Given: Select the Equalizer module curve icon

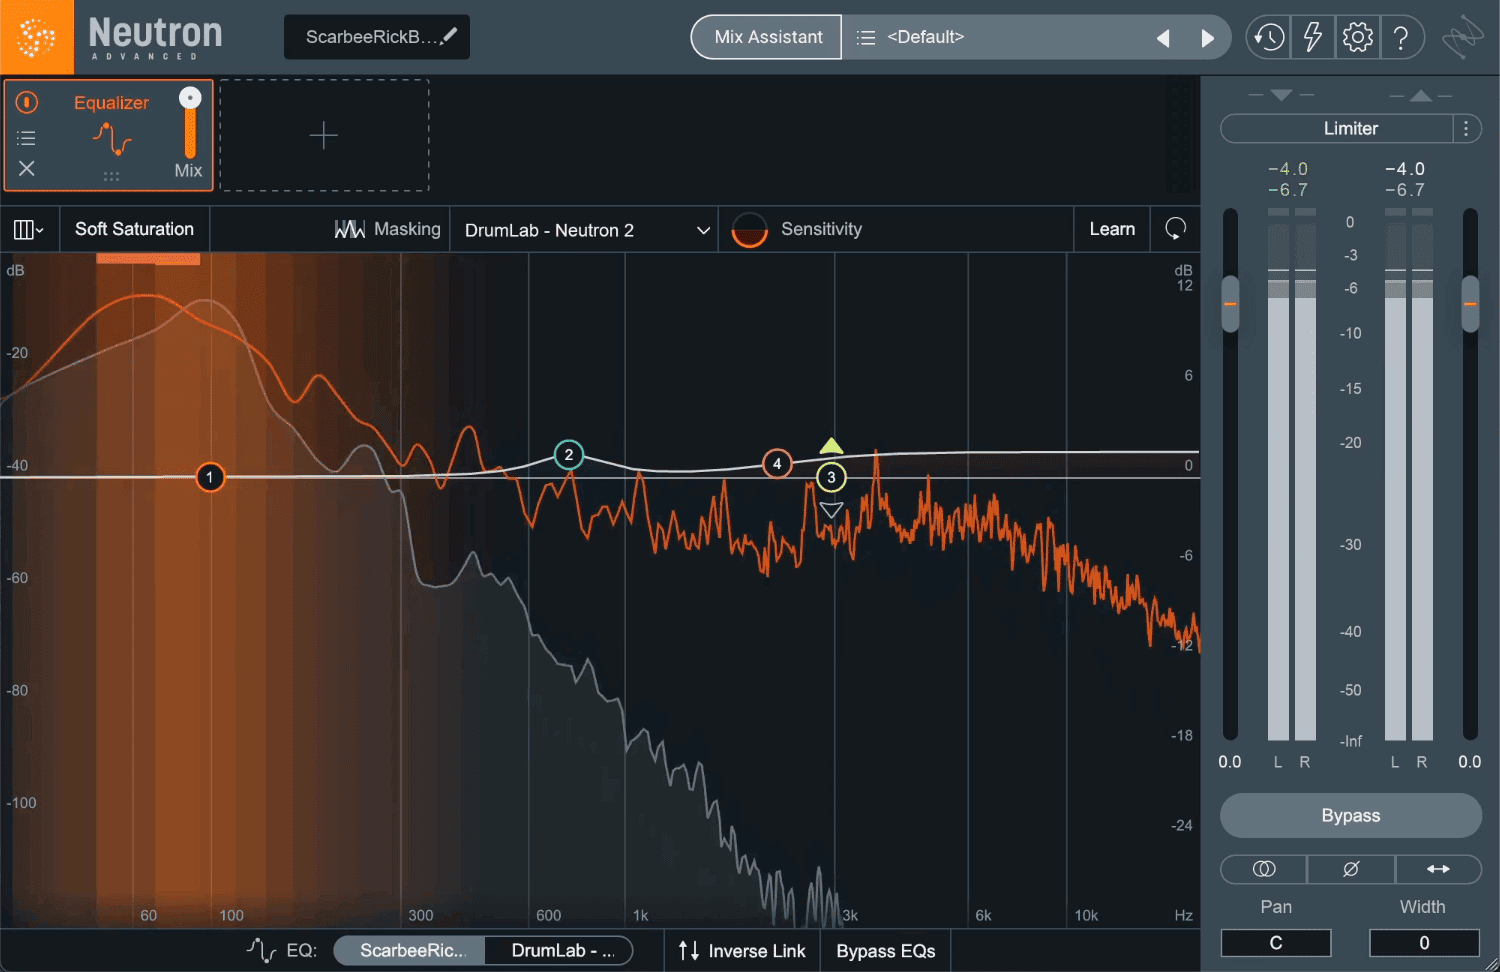Looking at the screenshot, I should click(x=112, y=139).
